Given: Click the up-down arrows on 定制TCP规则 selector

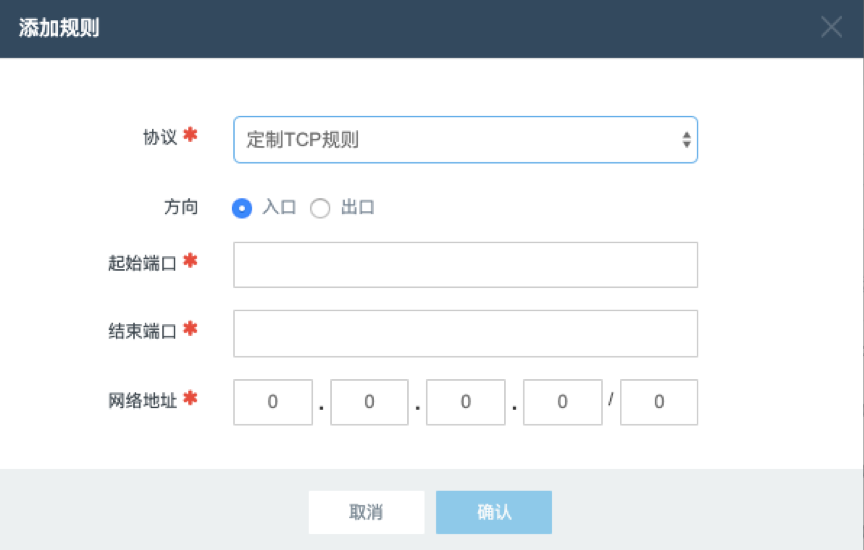Looking at the screenshot, I should pyautogui.click(x=686, y=139).
